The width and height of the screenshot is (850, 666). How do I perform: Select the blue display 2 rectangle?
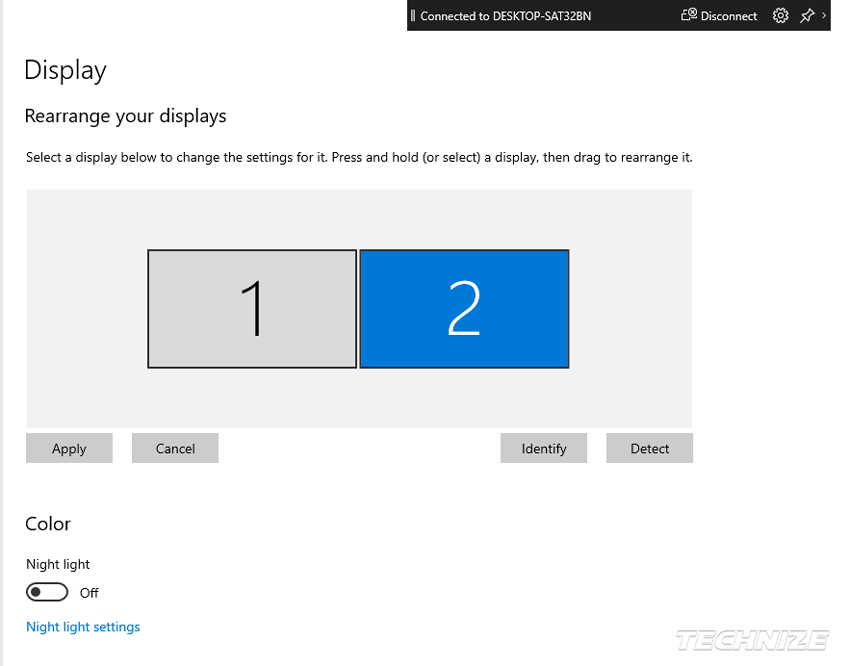[464, 309]
